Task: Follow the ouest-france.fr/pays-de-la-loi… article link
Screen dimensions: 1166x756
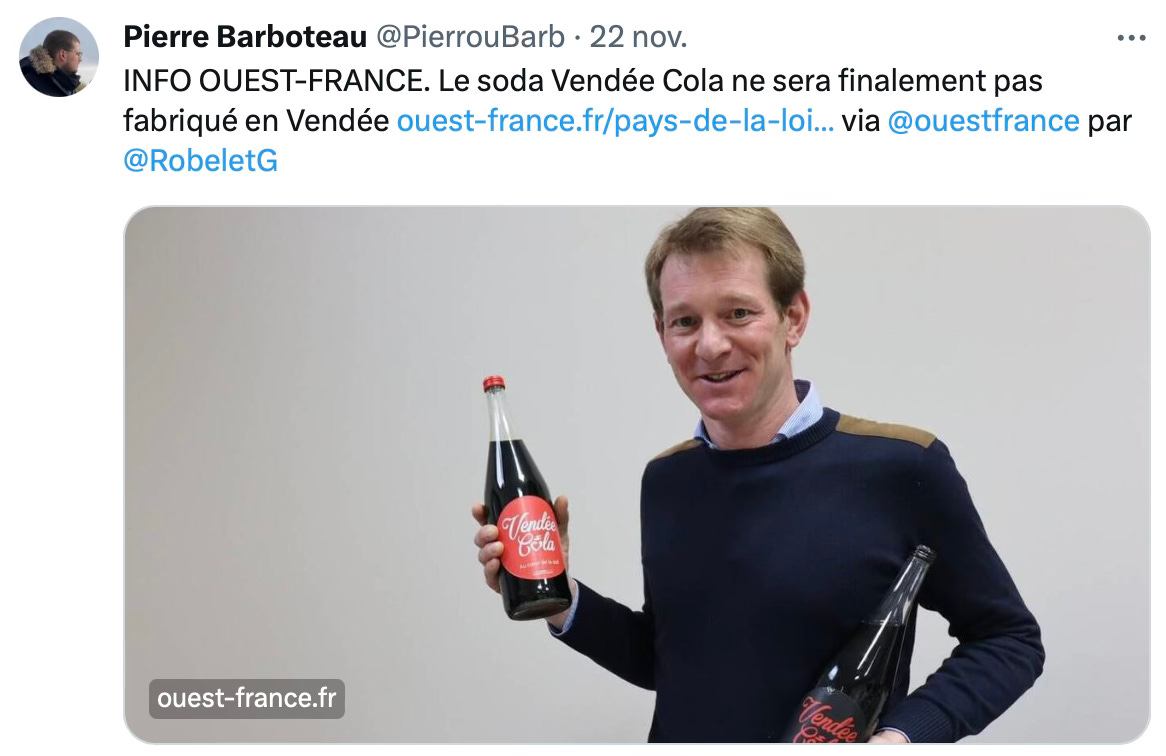Action: coord(616,120)
